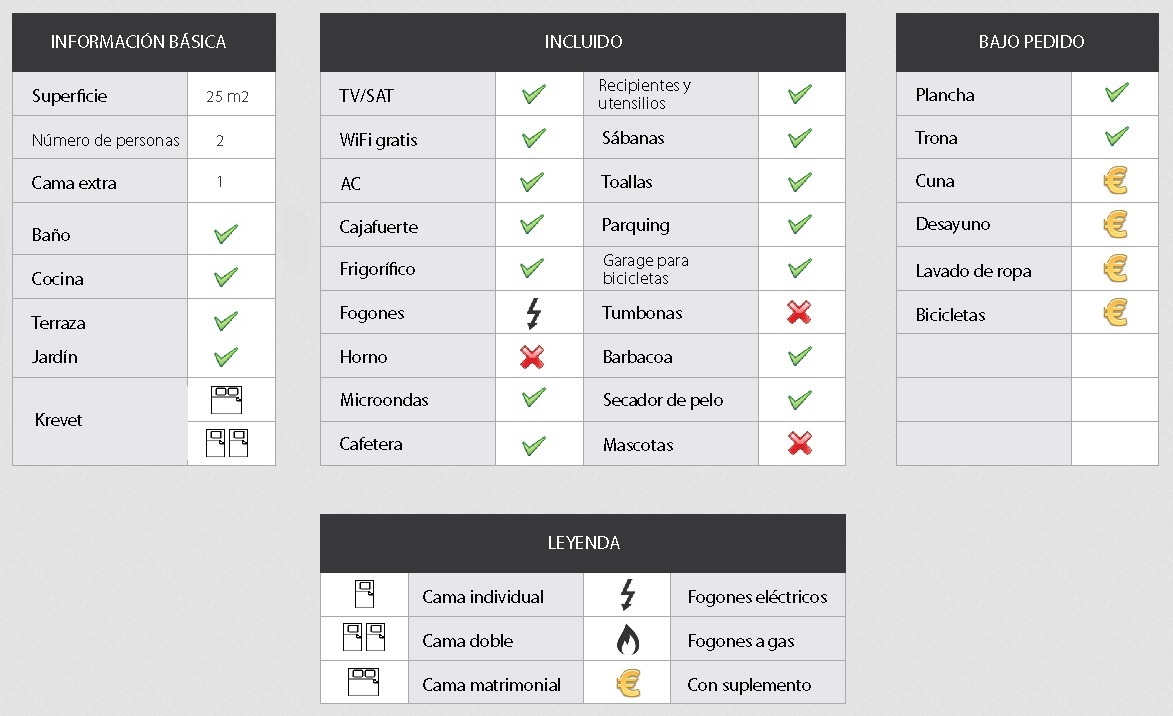Click the Secador de pelo label
The width and height of the screenshot is (1173, 716).
tap(663, 400)
